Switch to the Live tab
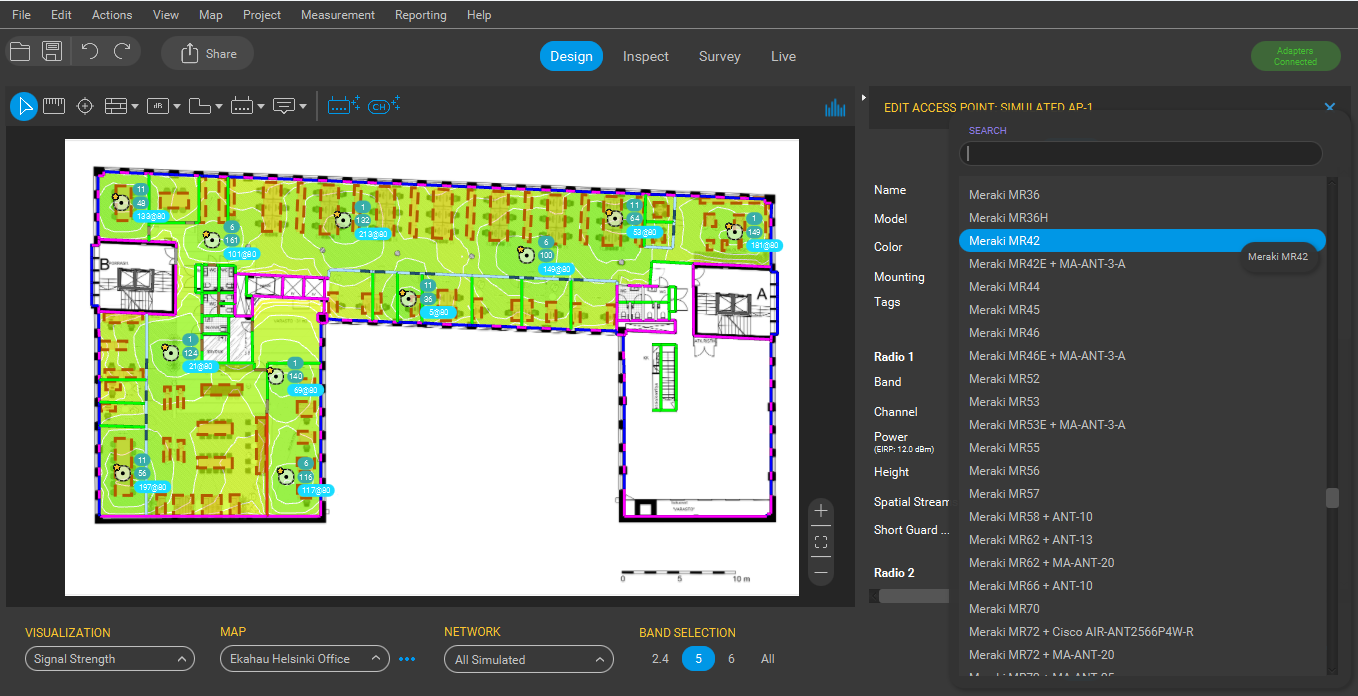 [784, 56]
